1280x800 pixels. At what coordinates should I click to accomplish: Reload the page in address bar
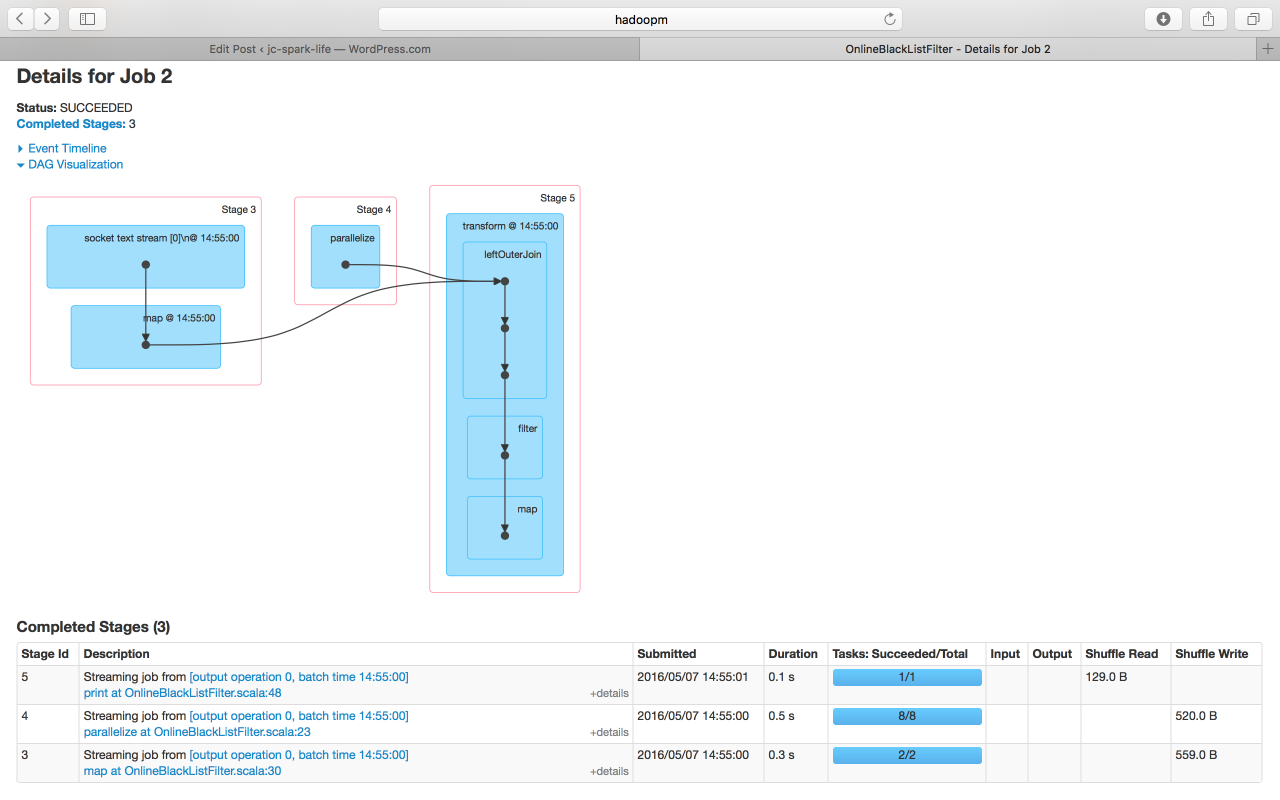tap(889, 18)
